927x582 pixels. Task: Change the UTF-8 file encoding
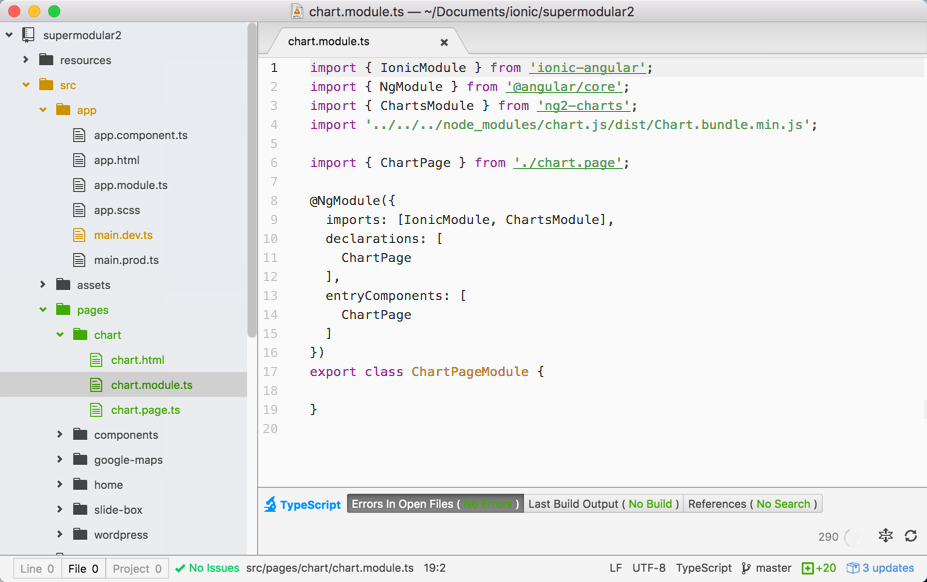coord(649,568)
